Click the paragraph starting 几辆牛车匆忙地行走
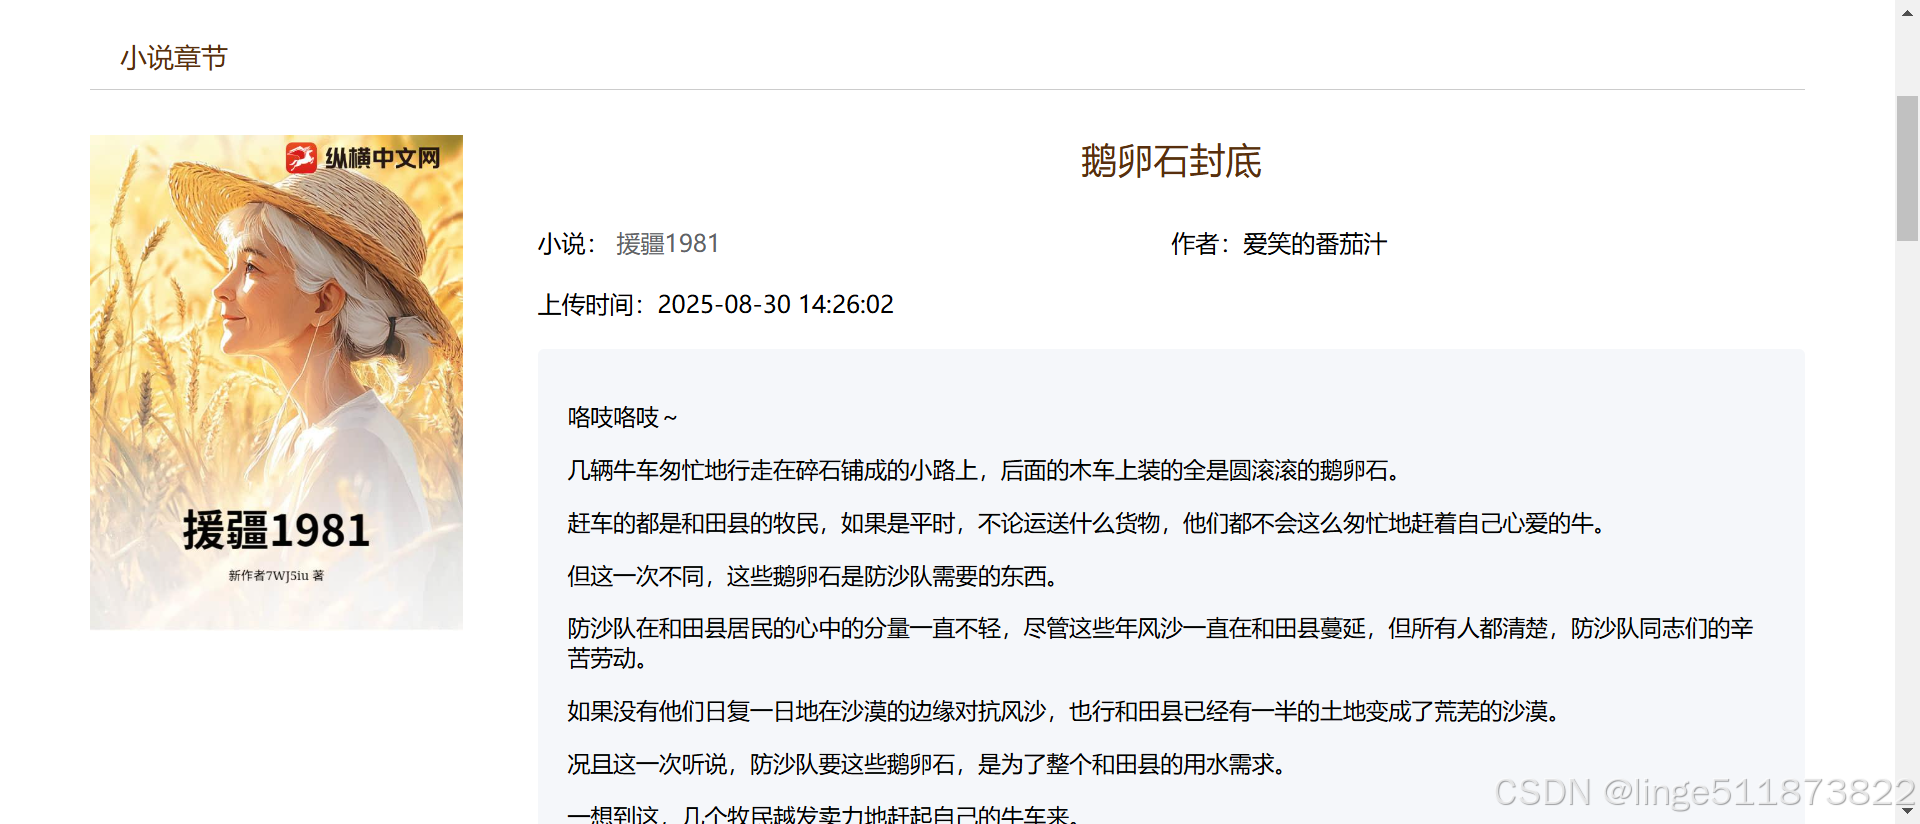 click(987, 470)
